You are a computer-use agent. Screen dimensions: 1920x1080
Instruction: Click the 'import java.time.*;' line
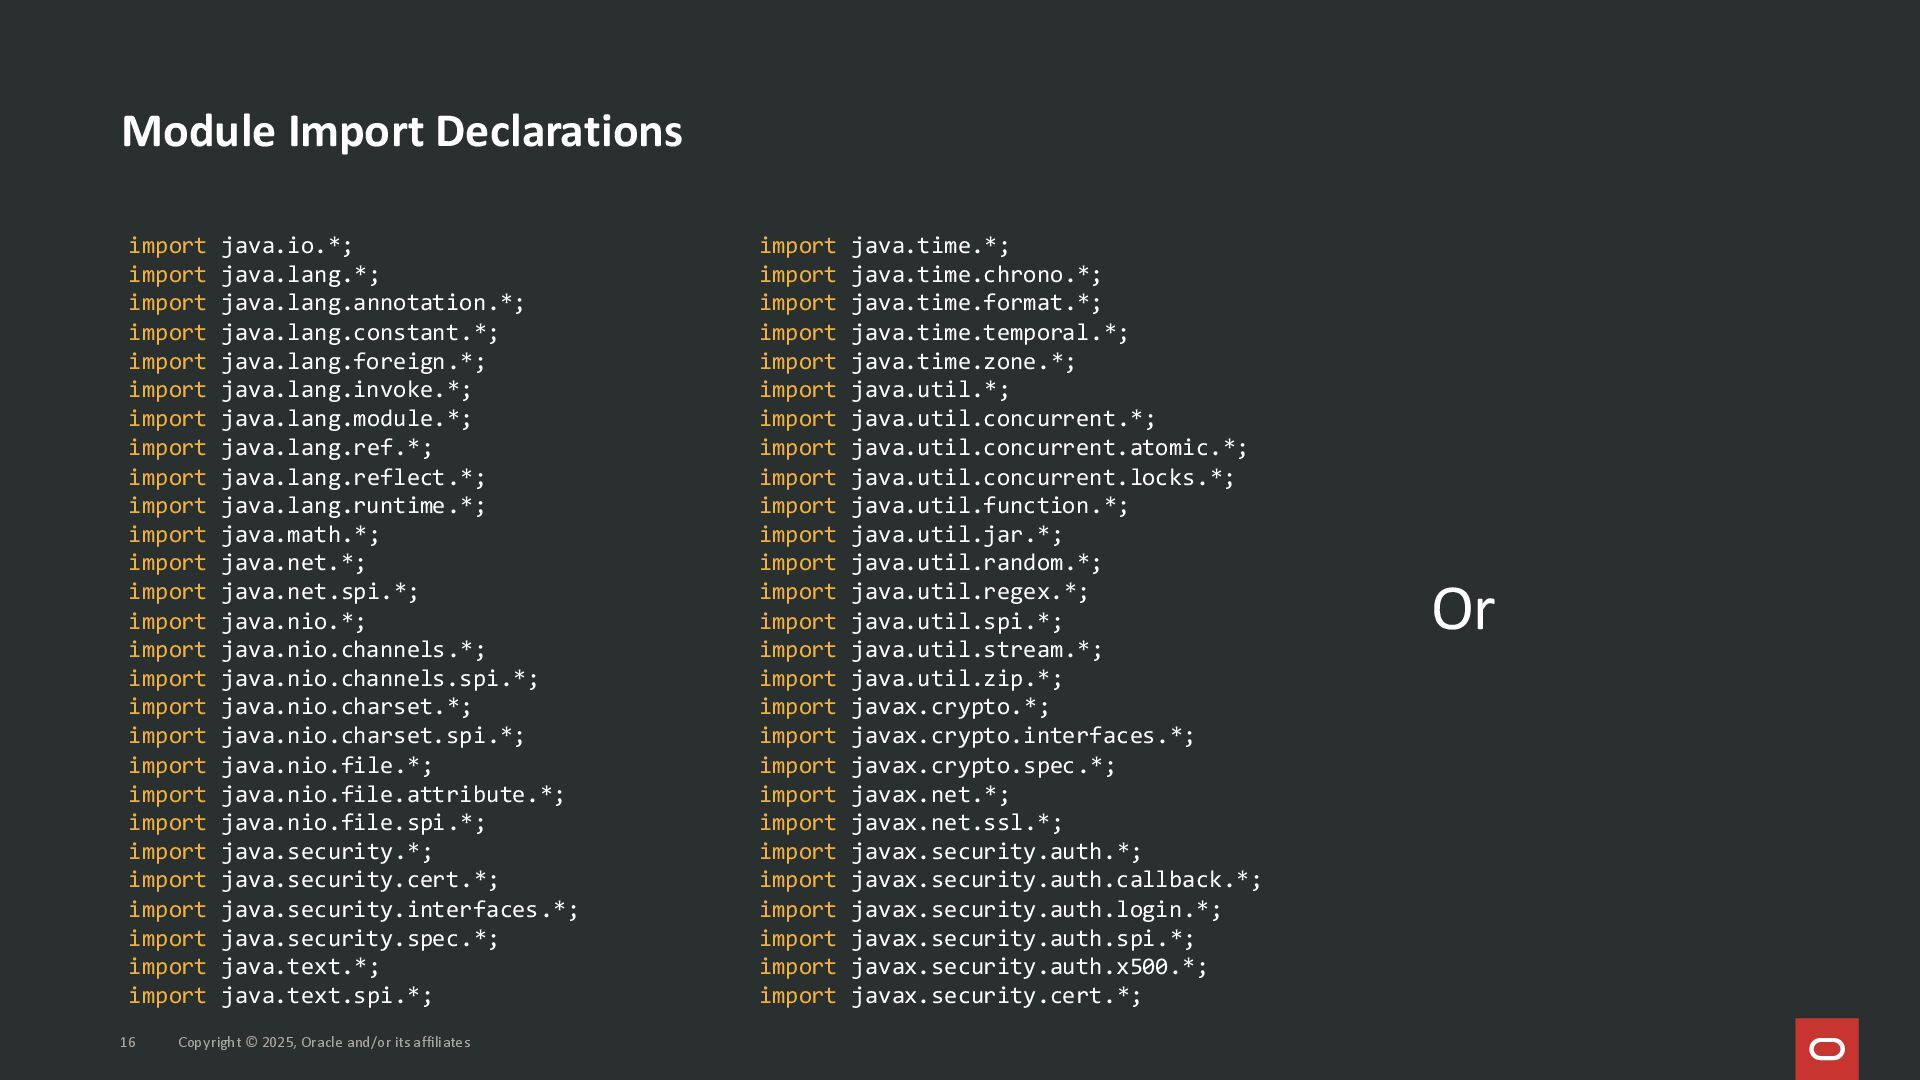884,246
